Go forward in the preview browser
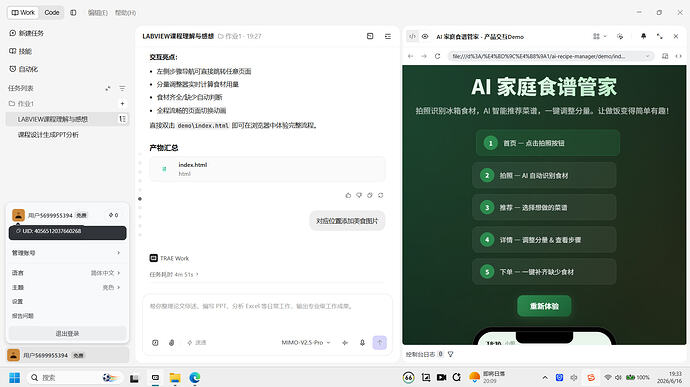The width and height of the screenshot is (690, 387). tap(424, 56)
